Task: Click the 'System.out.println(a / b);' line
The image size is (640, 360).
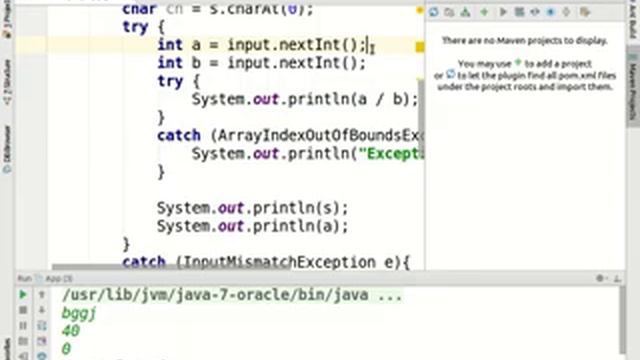Action: click(x=305, y=99)
